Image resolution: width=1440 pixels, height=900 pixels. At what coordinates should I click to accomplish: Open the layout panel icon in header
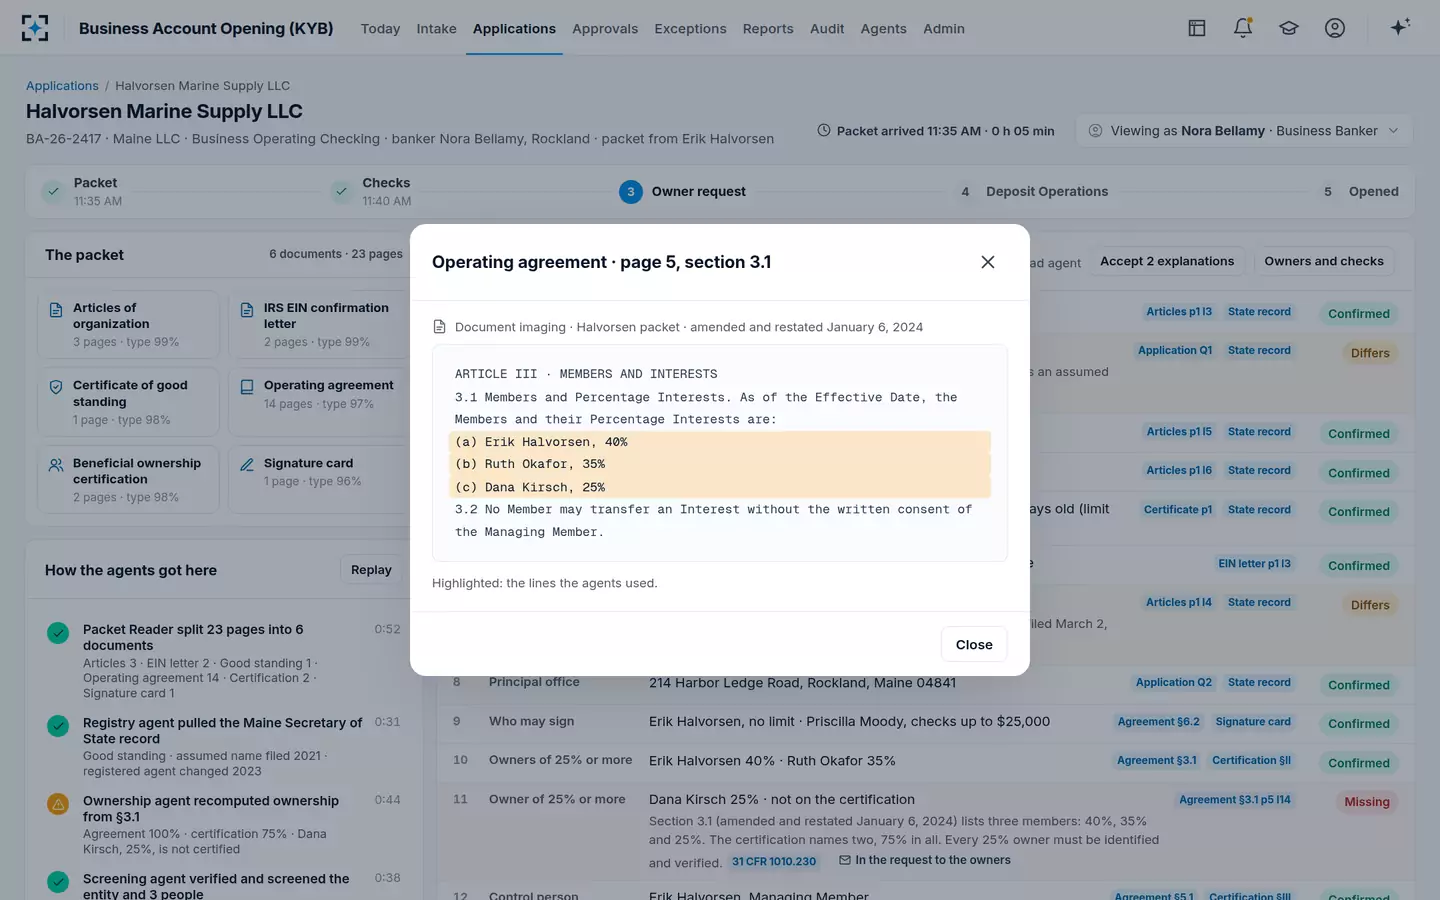1197,28
